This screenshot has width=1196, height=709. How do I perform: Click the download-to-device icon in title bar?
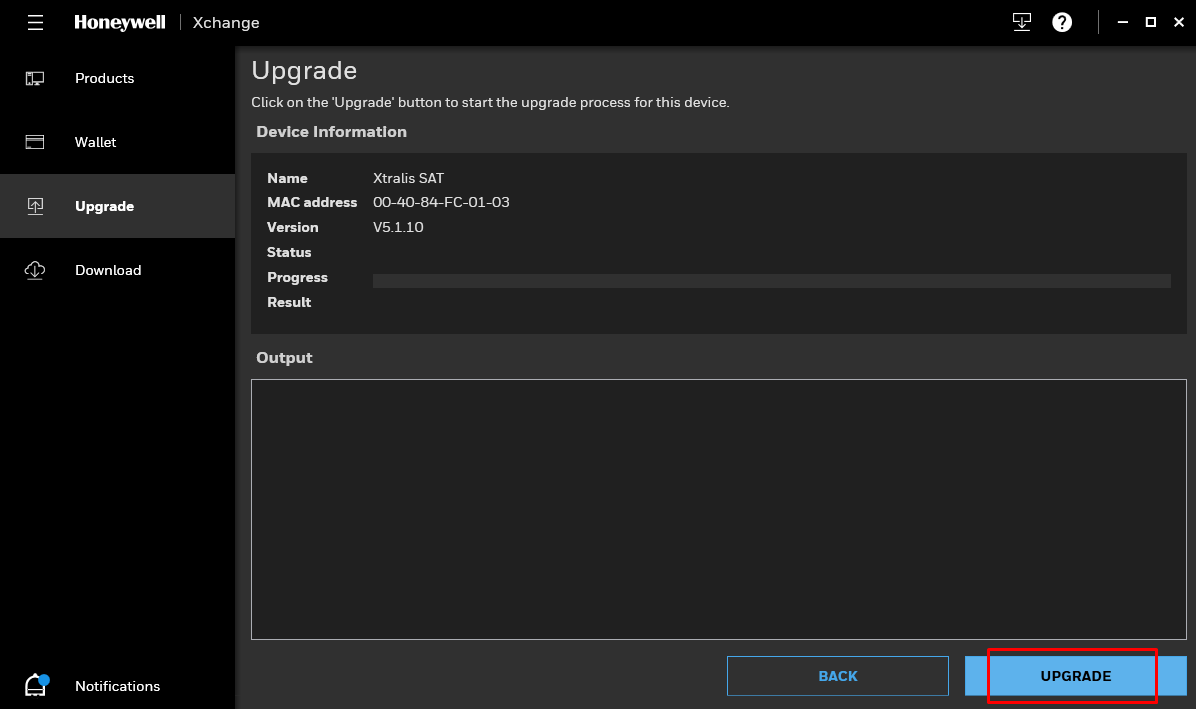coord(1021,22)
